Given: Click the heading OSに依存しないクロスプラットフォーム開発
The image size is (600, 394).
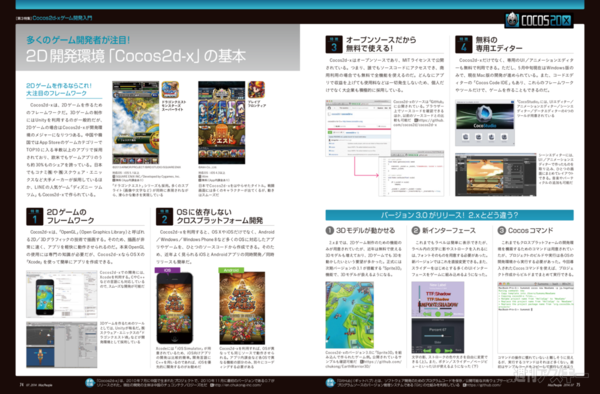Looking at the screenshot, I should point(220,216).
